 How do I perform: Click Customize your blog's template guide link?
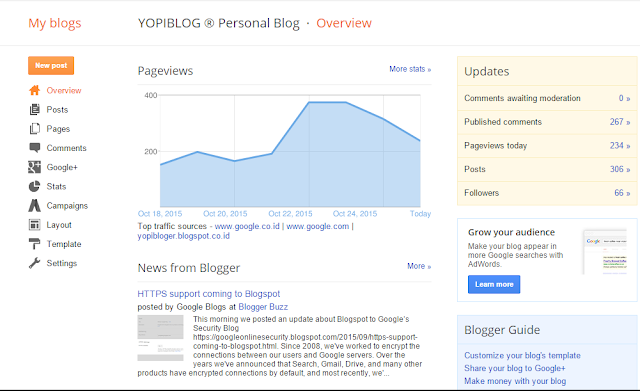click(522, 355)
